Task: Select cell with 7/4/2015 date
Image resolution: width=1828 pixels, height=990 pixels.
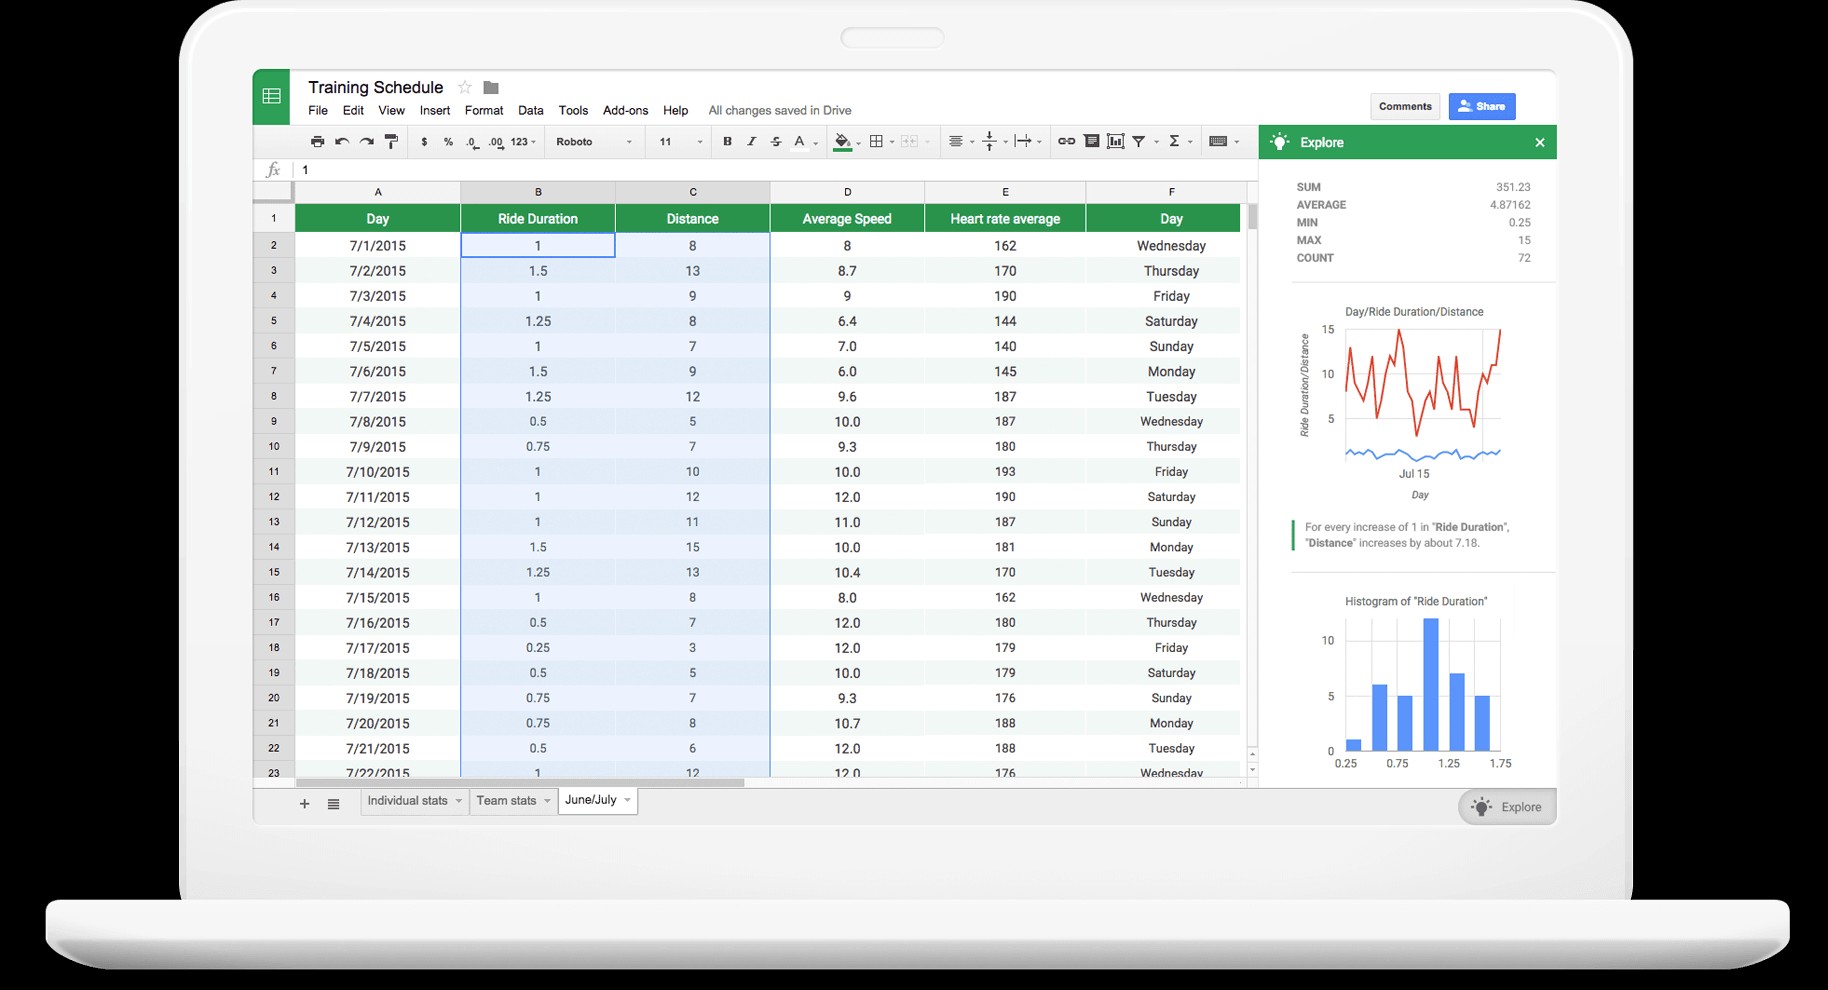Action: [378, 320]
